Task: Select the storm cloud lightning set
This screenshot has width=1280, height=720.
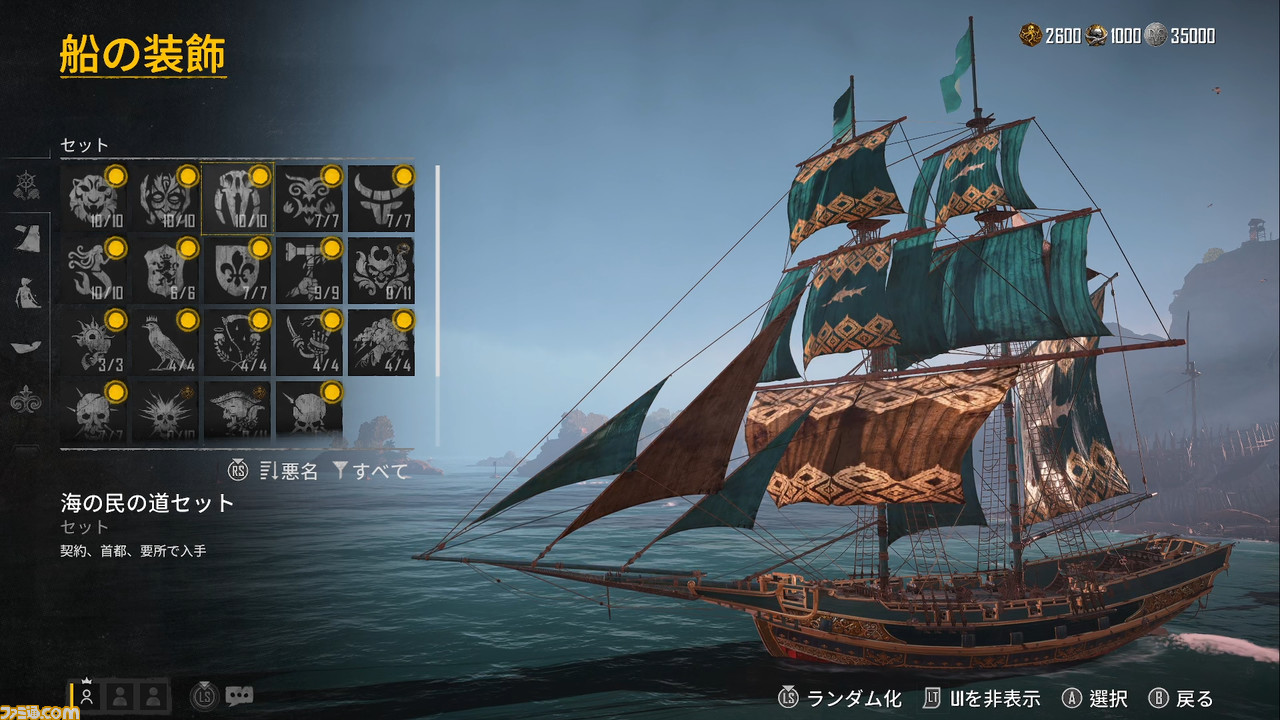Action: pos(381,342)
